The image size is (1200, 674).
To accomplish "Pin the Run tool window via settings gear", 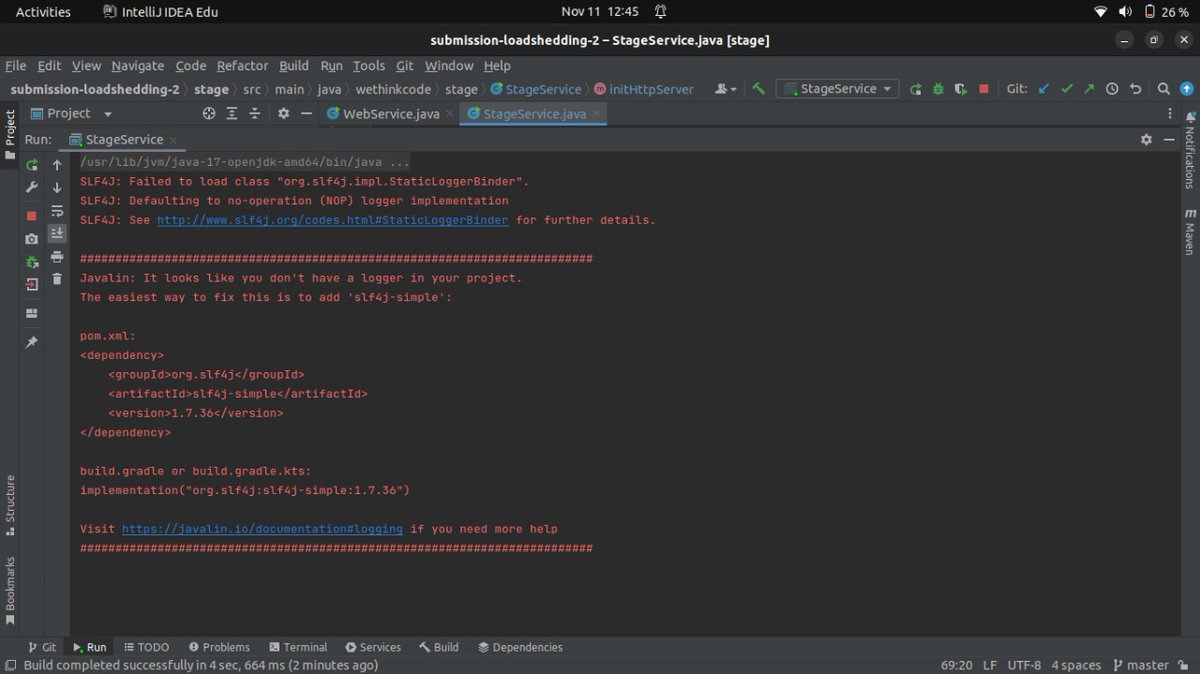I will tap(1146, 139).
